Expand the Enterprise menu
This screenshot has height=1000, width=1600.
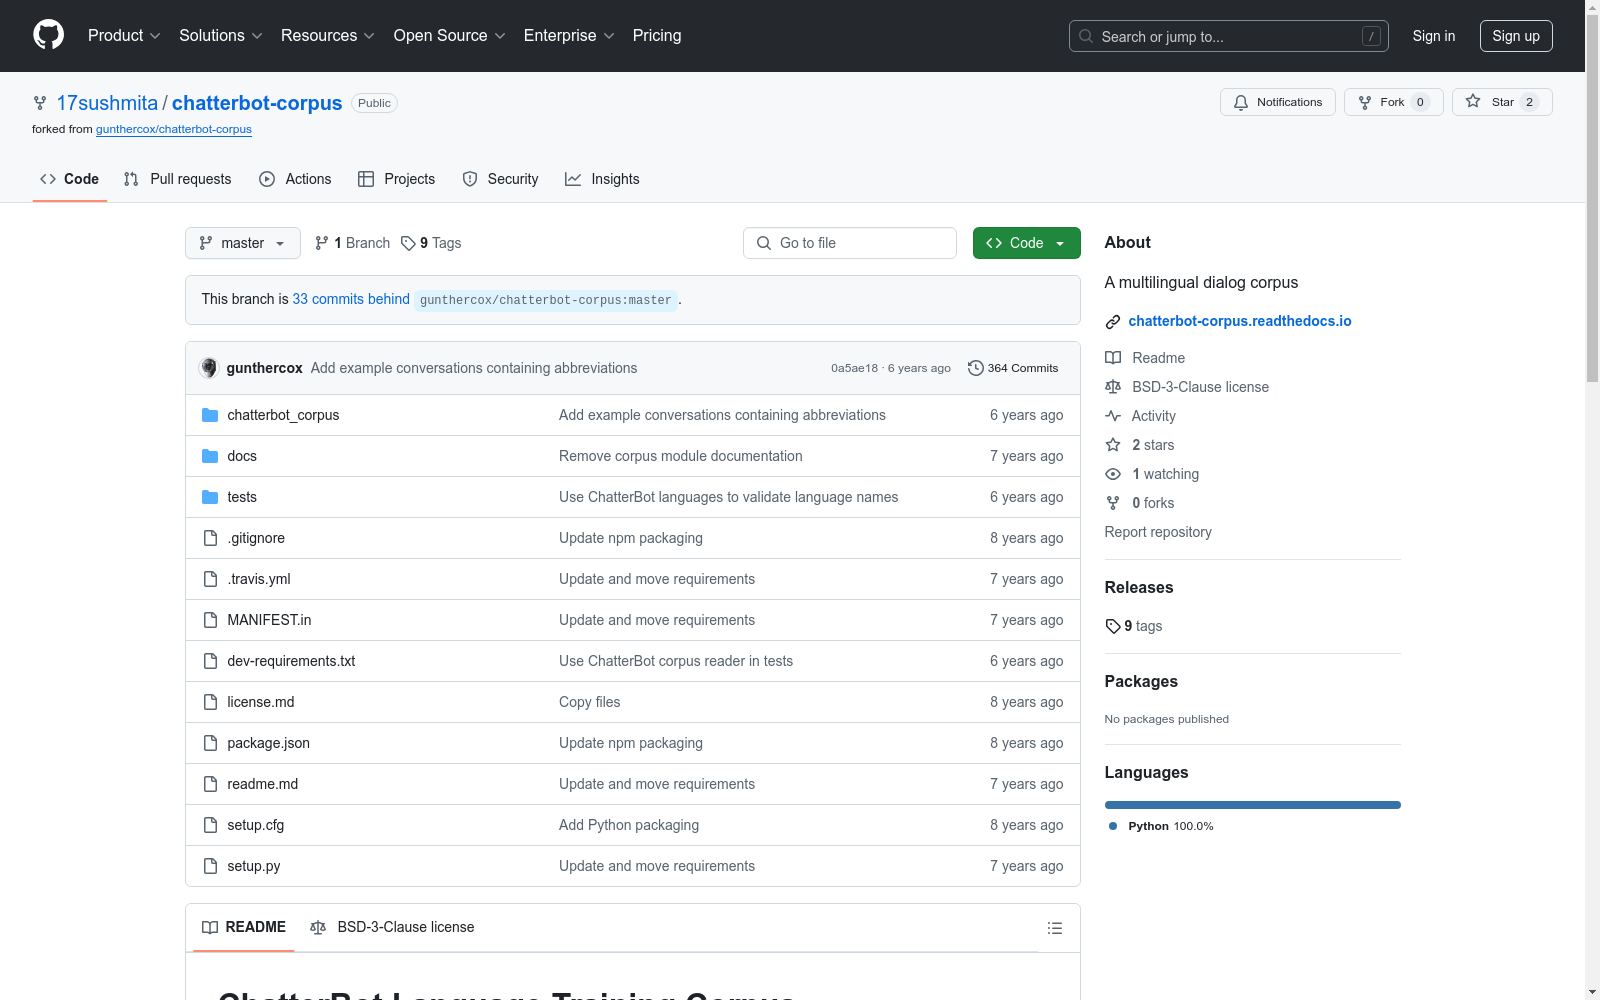[x=569, y=35]
